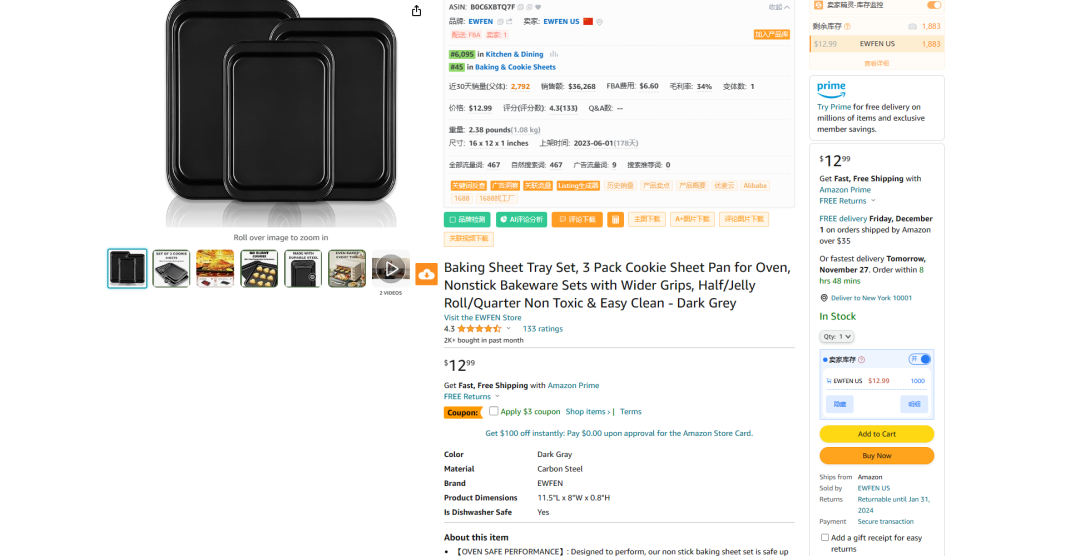The height and width of the screenshot is (556, 1080).
Task: Click the orange cloud download icon
Action: (x=426, y=274)
